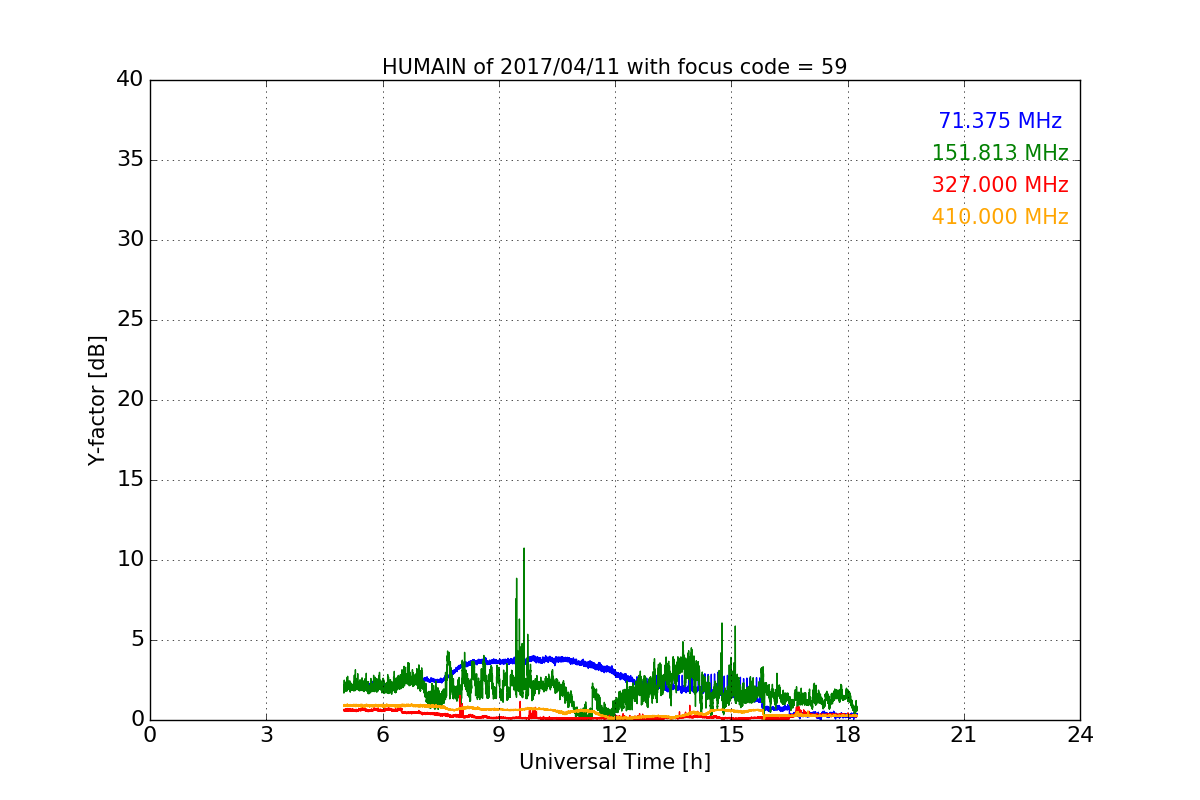This screenshot has height=800, width=1200.
Task: Click the x-axis tick label 12
Action: tap(615, 735)
